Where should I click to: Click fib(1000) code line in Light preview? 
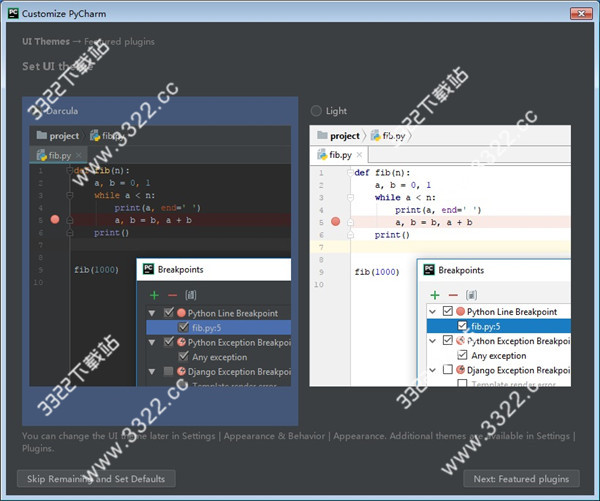(x=377, y=272)
